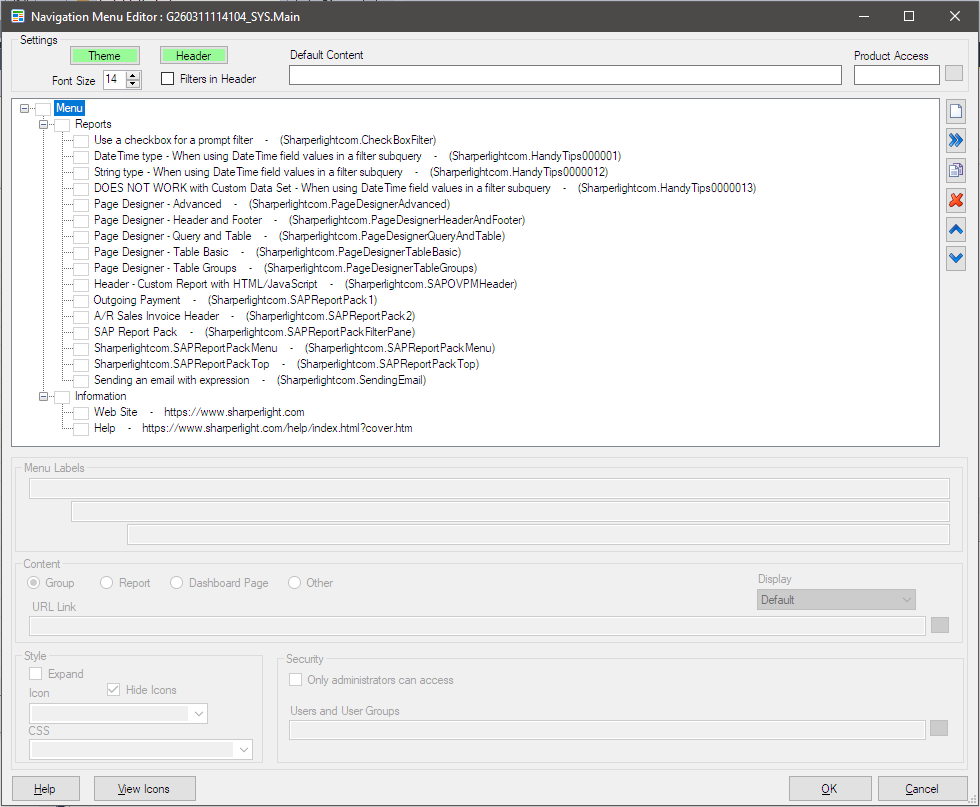Click the green Header button
The width and height of the screenshot is (980, 807).
[x=194, y=56]
